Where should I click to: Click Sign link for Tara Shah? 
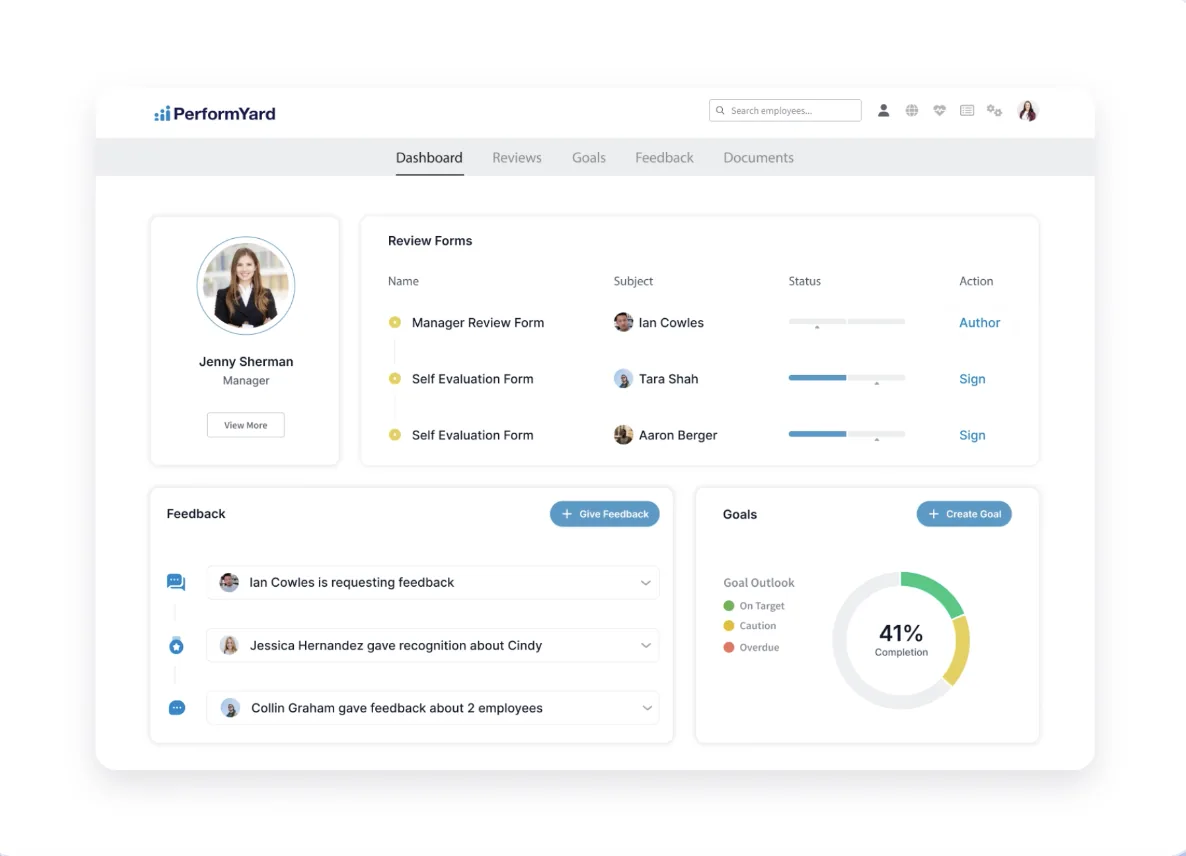972,379
